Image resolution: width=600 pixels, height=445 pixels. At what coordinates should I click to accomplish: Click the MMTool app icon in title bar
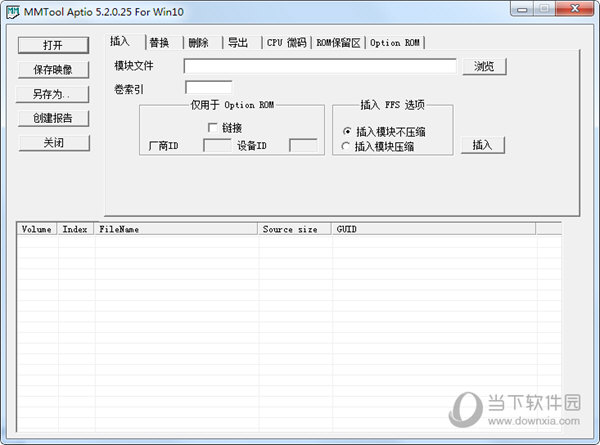[13, 12]
